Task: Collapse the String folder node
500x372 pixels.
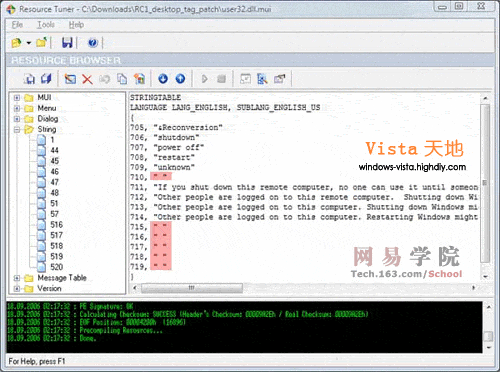Action: pos(17,130)
